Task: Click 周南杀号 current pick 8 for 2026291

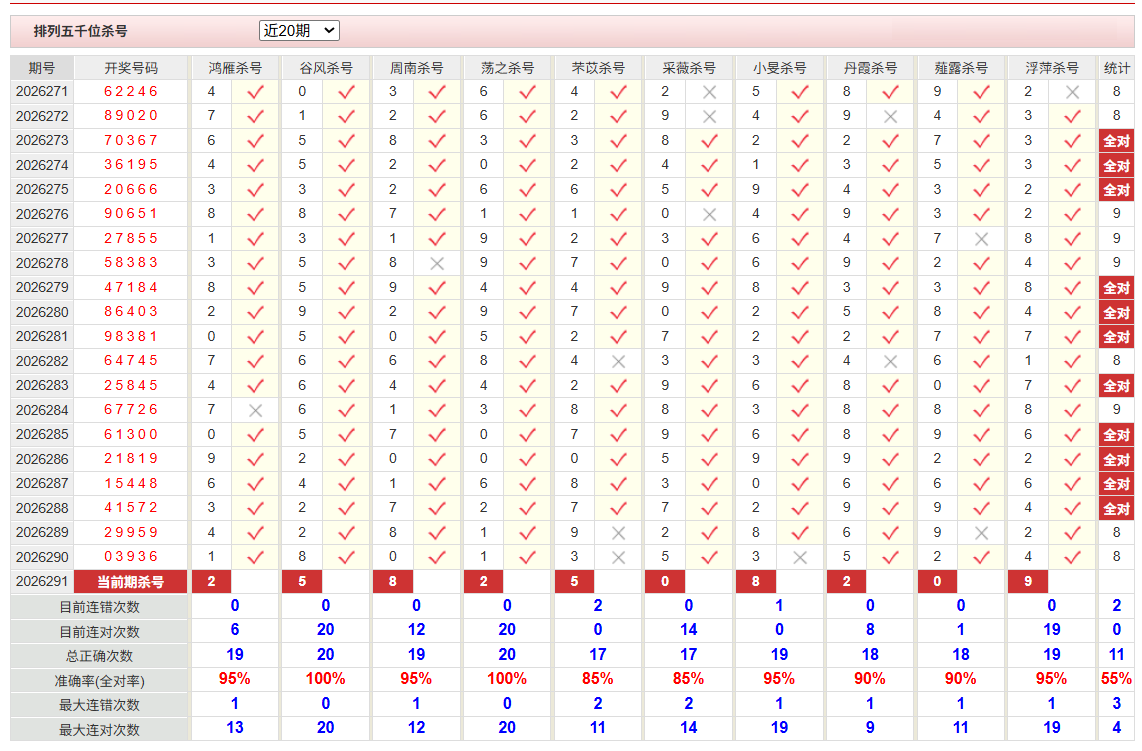Action: point(393,581)
